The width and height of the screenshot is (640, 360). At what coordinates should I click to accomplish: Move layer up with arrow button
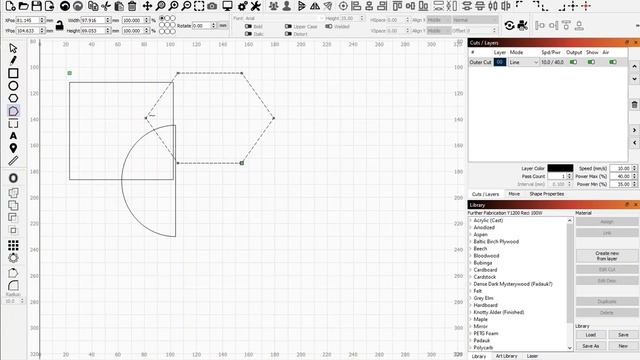point(634,66)
